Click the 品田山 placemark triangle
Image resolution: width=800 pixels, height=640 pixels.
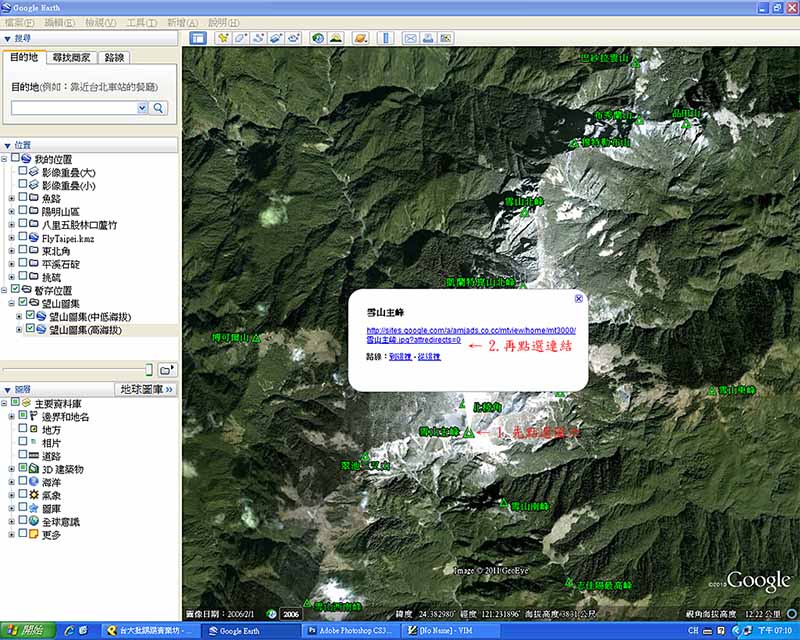687,124
